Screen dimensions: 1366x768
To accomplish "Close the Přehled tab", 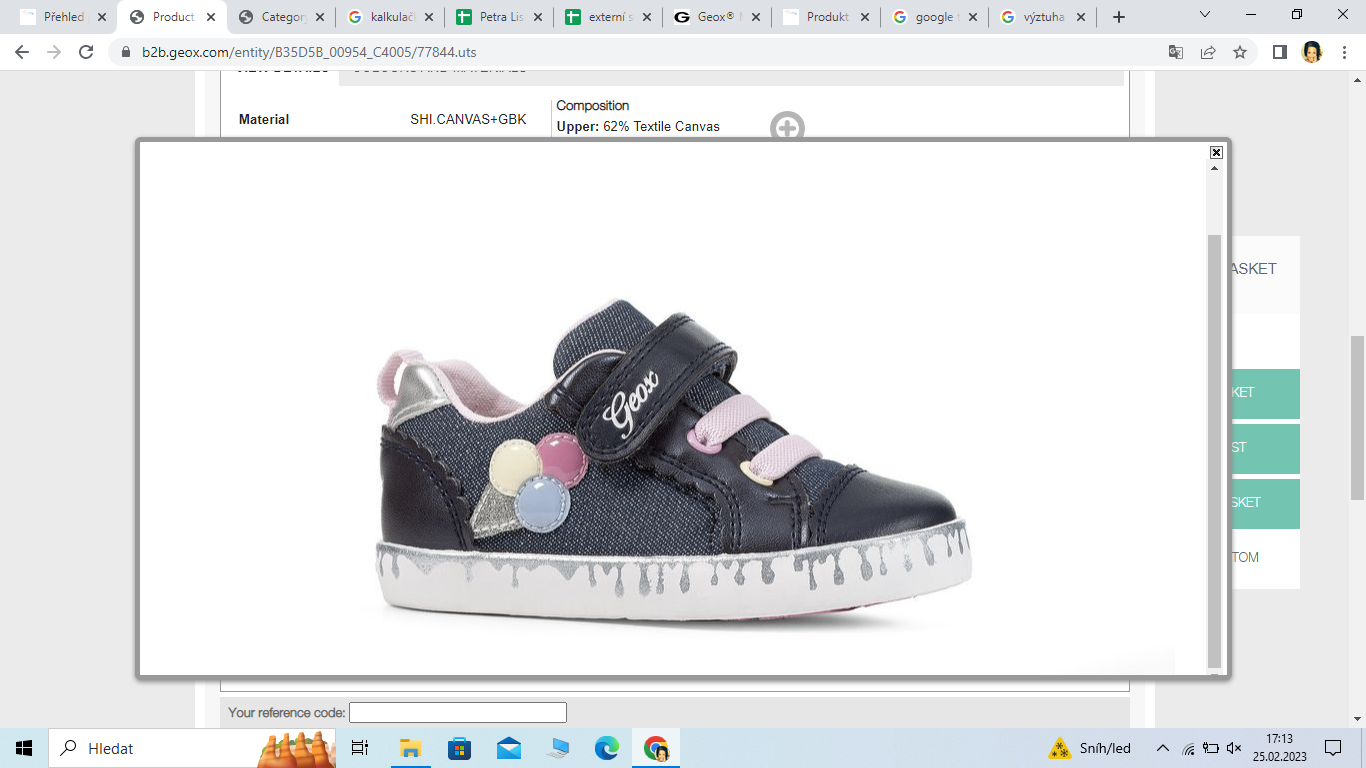I will pos(102,17).
